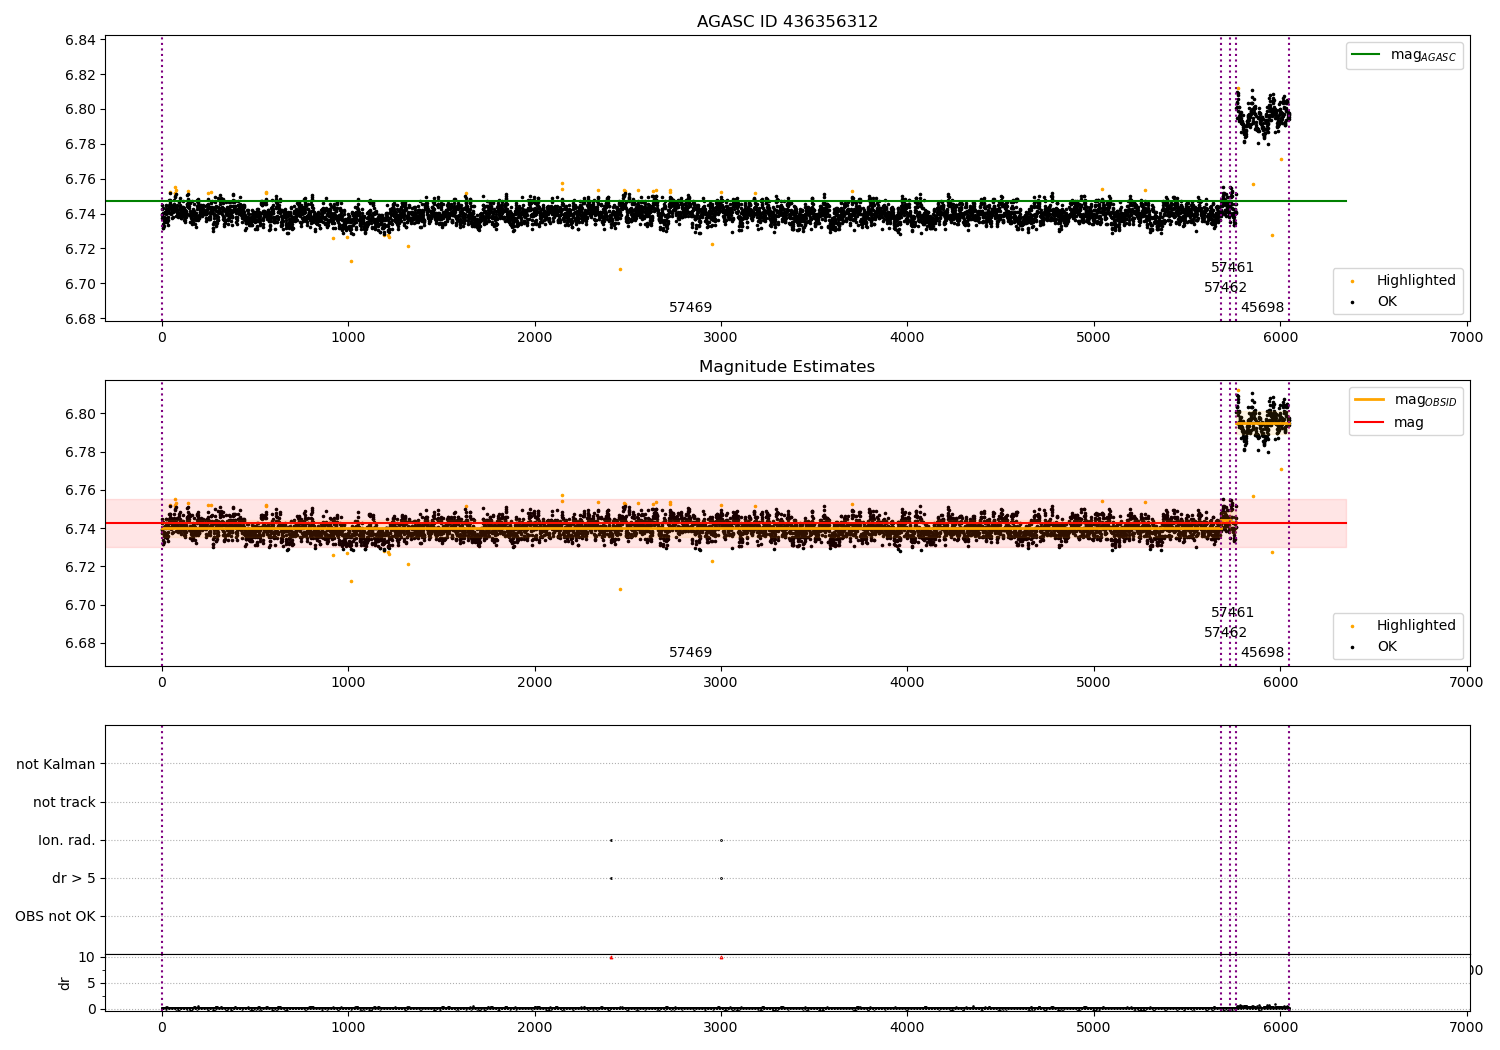Select the green mag AGASC legend line sample
The width and height of the screenshot is (1500, 1050).
click(x=1365, y=55)
